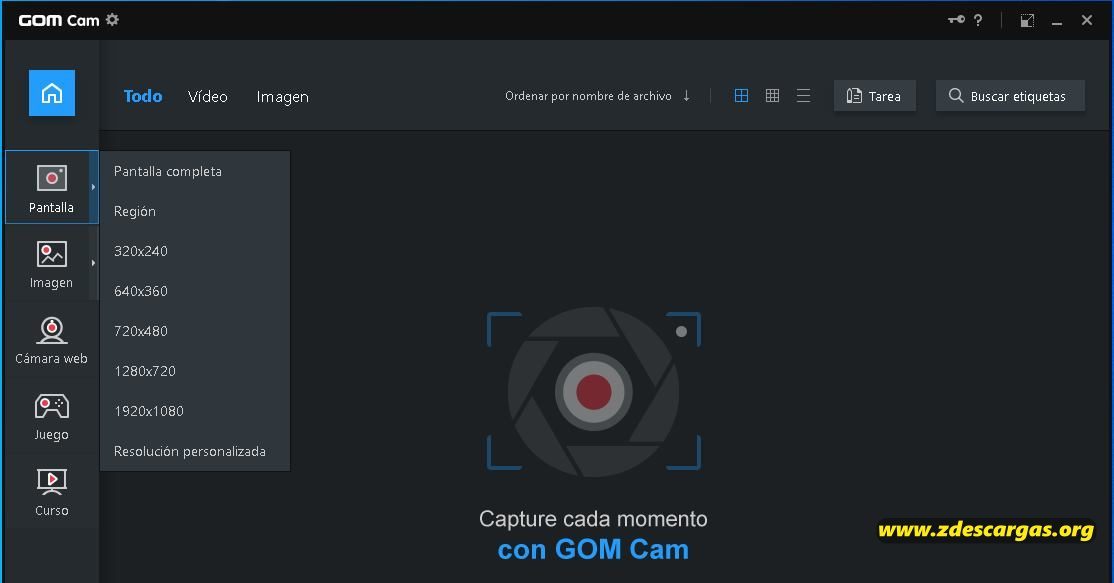This screenshot has width=1114, height=583.
Task: Click the license key icon
Action: coord(956,20)
